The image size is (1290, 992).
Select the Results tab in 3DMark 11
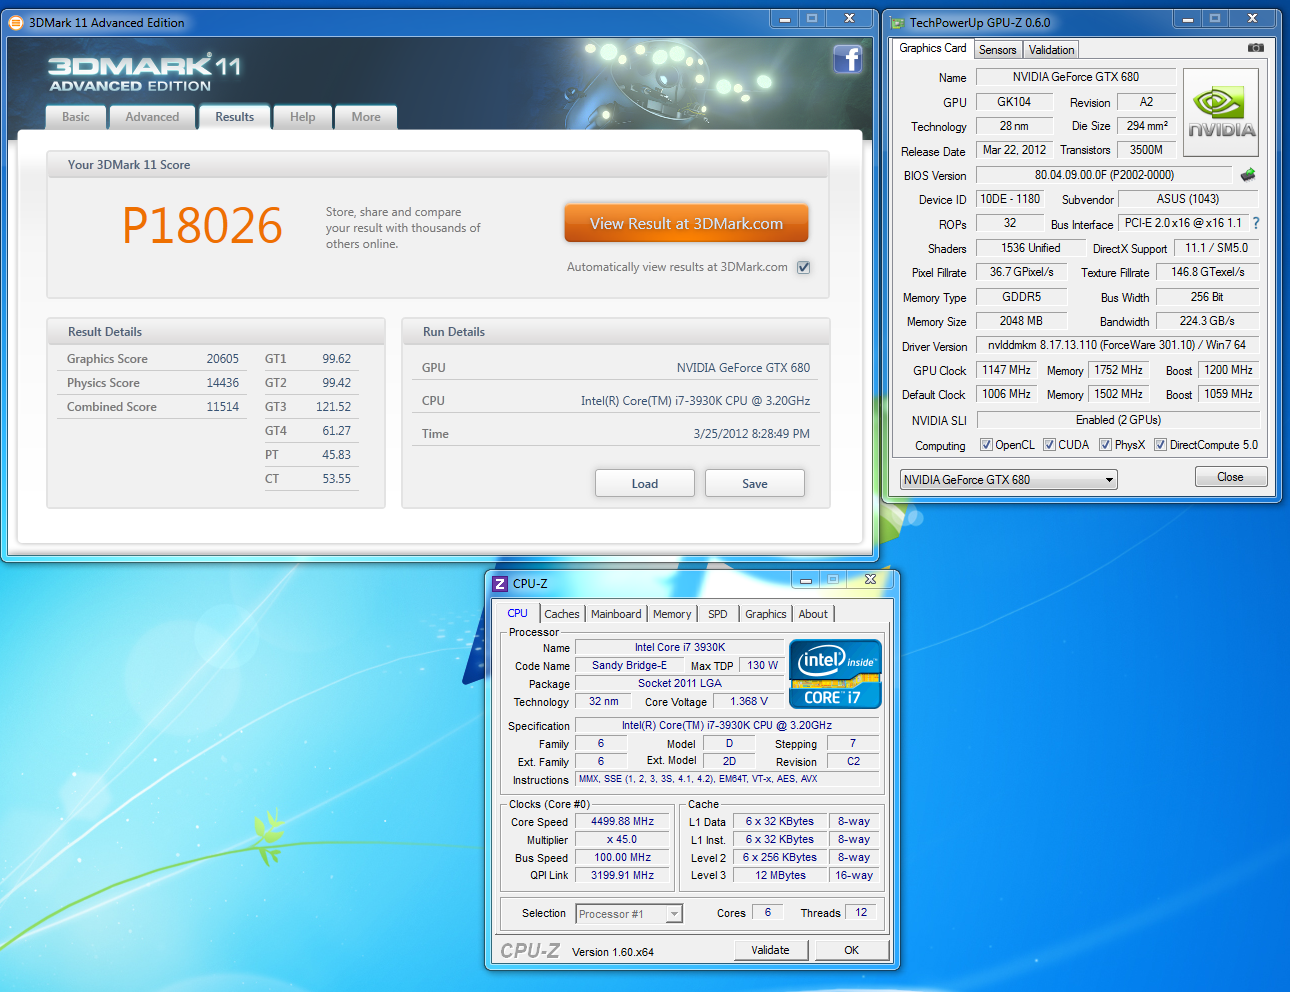(x=235, y=117)
